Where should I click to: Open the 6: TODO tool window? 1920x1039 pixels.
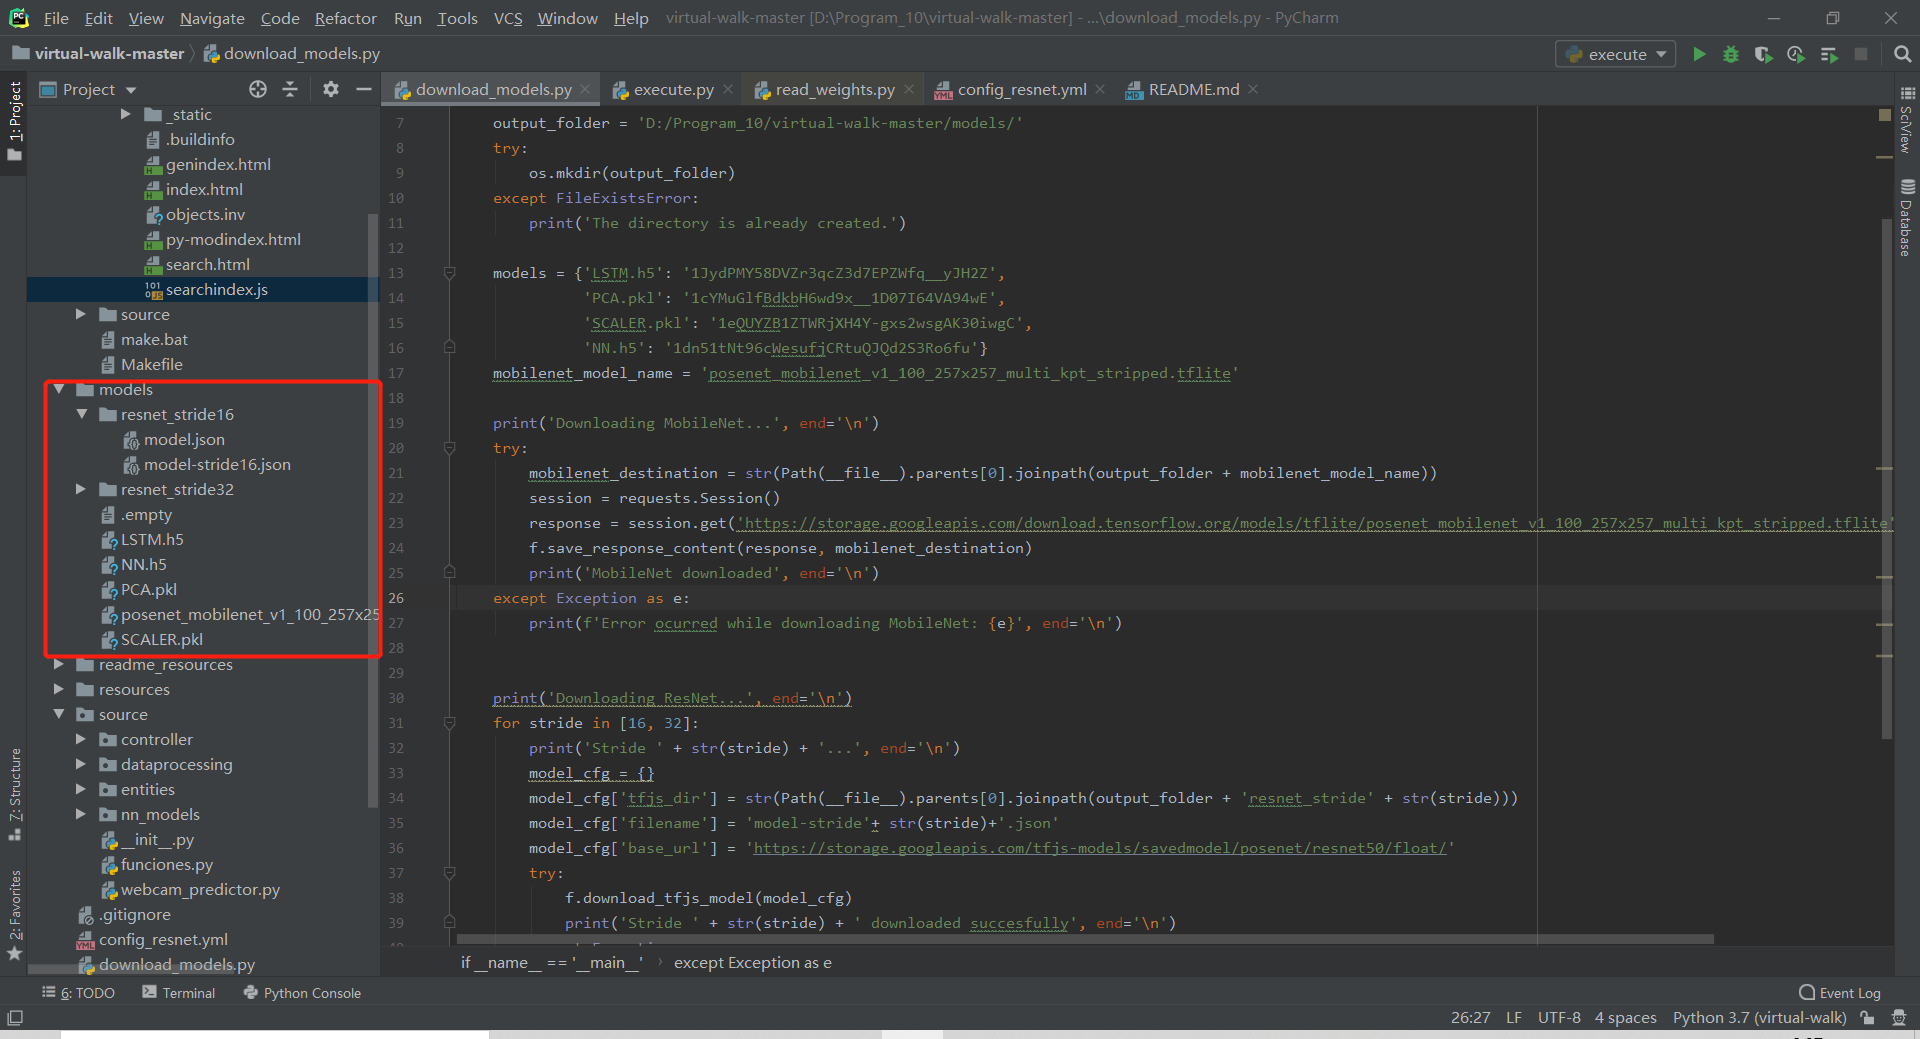pos(78,993)
